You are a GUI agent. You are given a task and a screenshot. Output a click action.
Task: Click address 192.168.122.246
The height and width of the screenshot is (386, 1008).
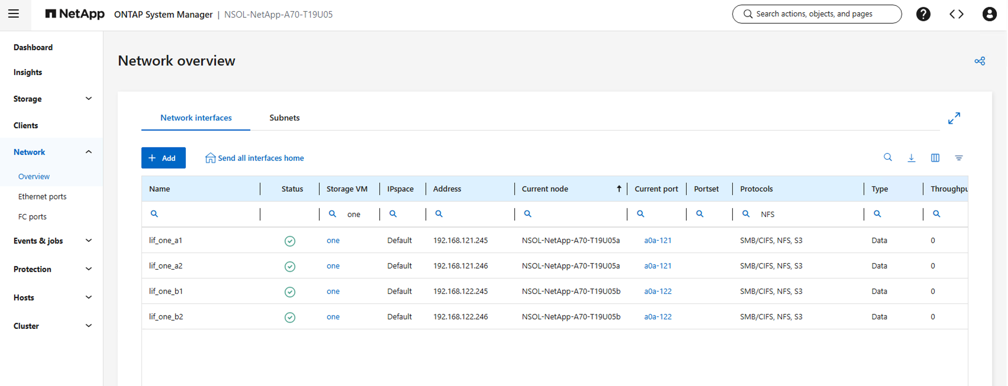[x=461, y=317]
